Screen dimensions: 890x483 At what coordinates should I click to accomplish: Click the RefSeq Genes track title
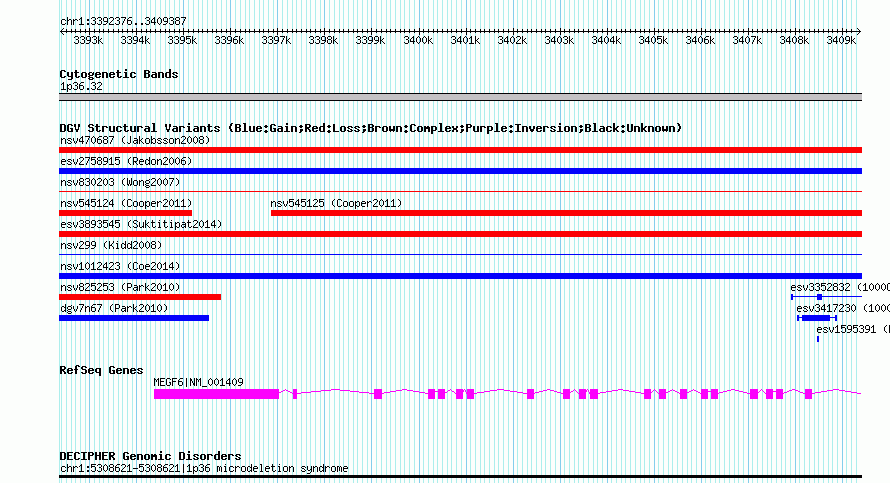coord(101,370)
